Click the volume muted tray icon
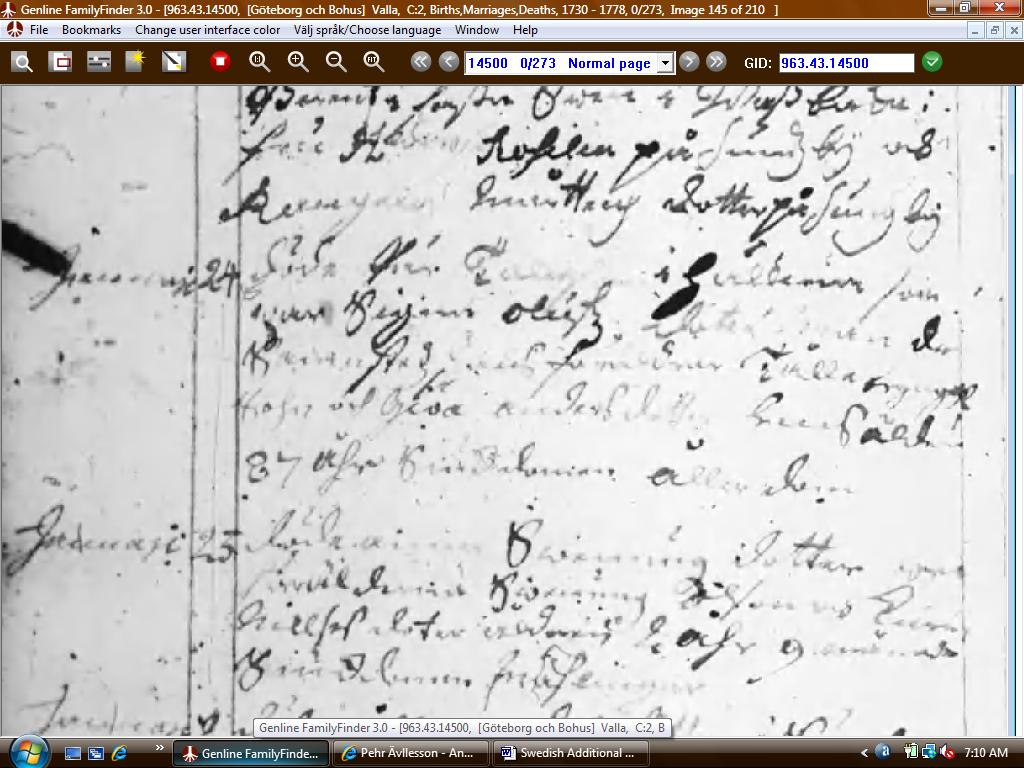 [x=946, y=753]
